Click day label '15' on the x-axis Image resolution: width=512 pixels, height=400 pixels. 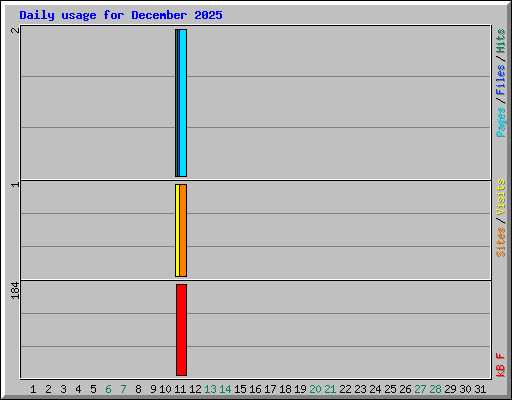click(240, 389)
